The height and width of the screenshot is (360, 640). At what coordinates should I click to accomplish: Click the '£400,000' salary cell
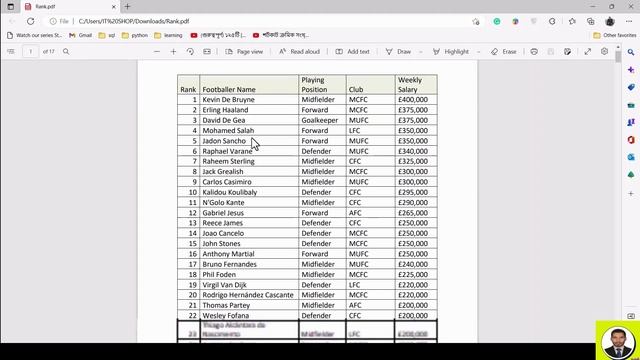click(416, 100)
